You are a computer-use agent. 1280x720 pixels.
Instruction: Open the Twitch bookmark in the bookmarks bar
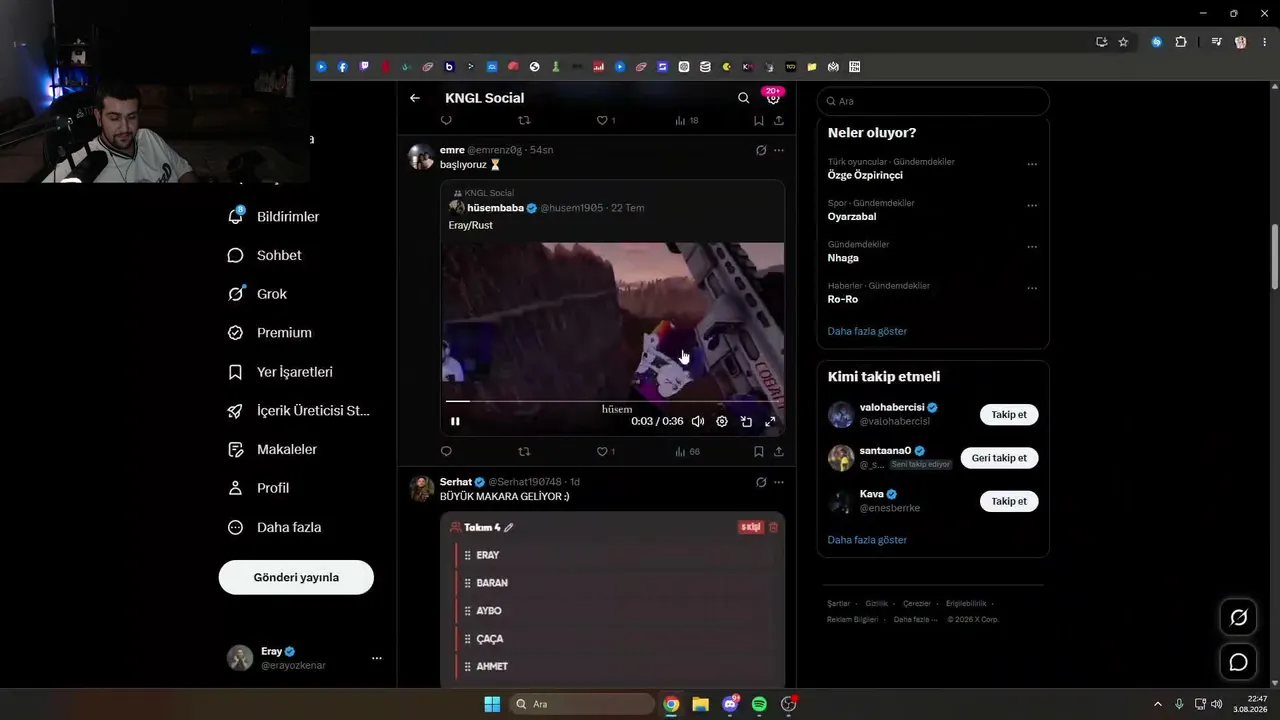coord(364,67)
